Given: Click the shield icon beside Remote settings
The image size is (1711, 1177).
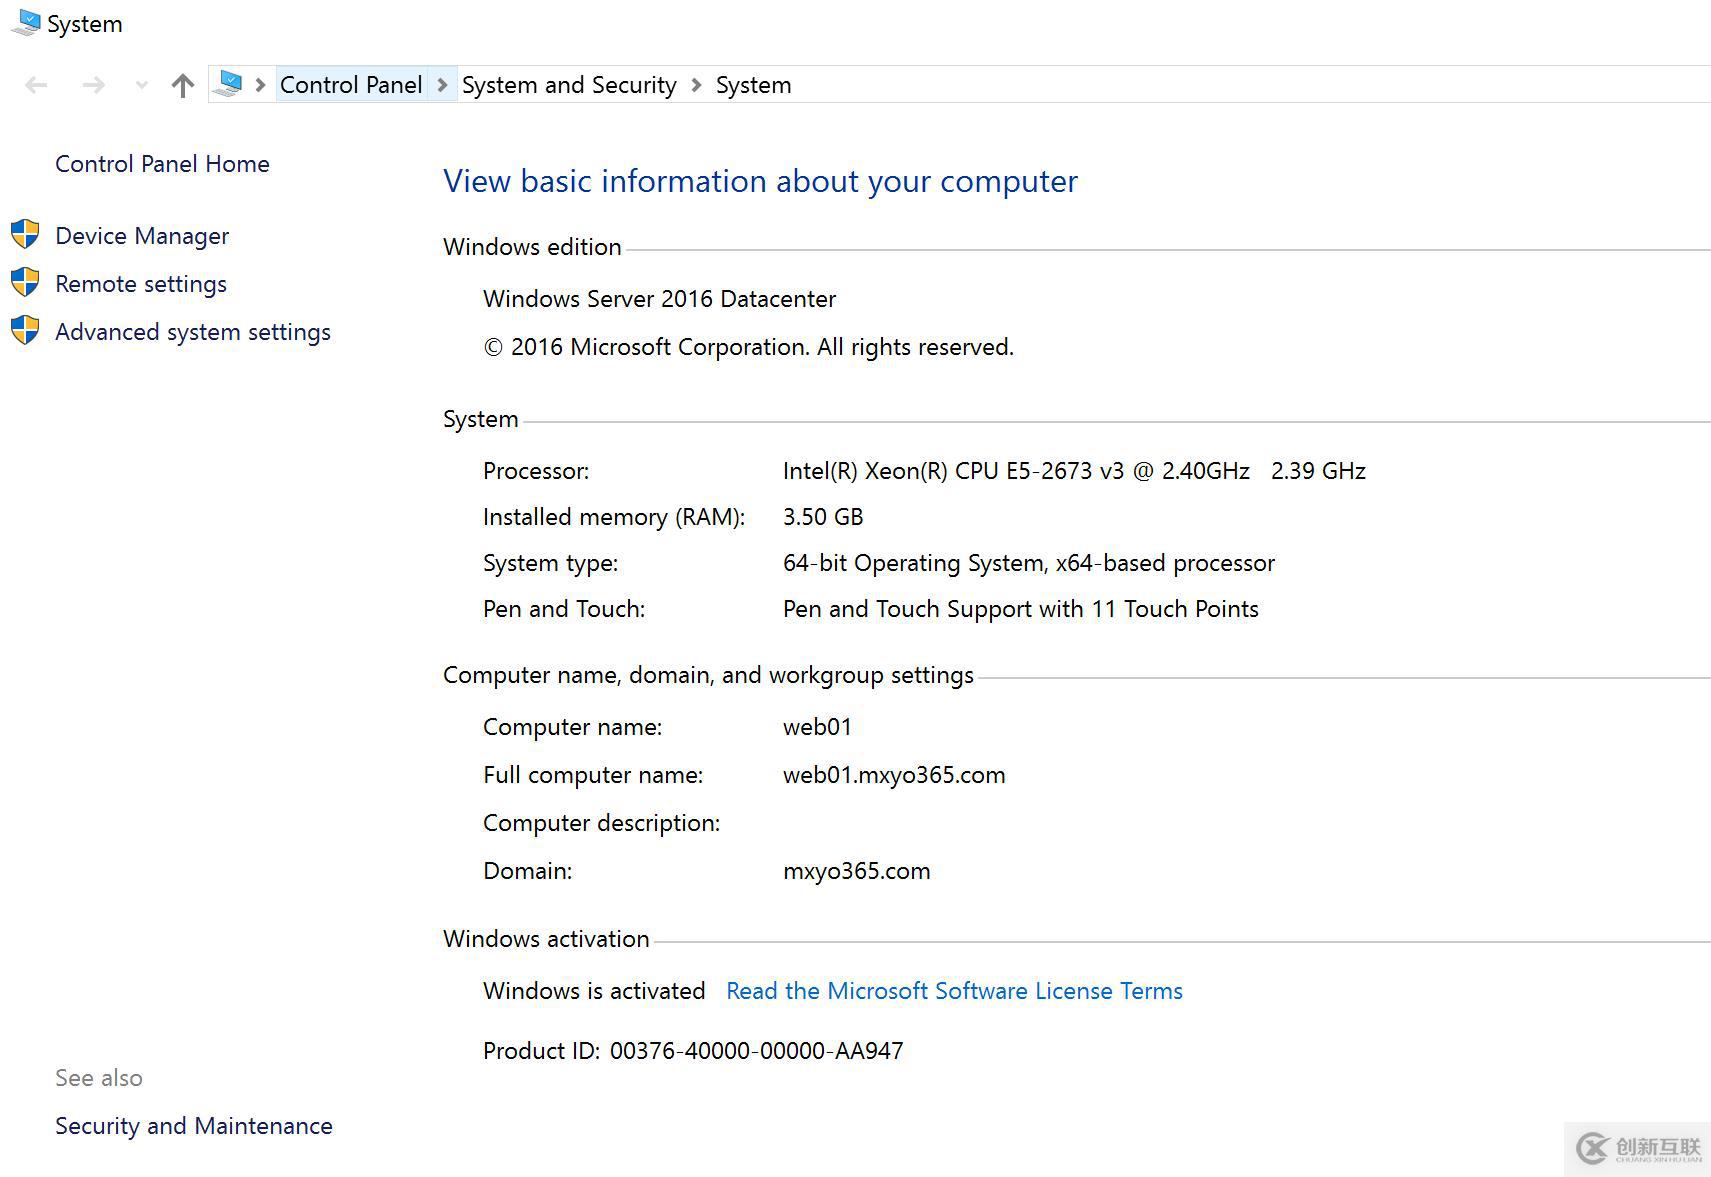Looking at the screenshot, I should 25,283.
